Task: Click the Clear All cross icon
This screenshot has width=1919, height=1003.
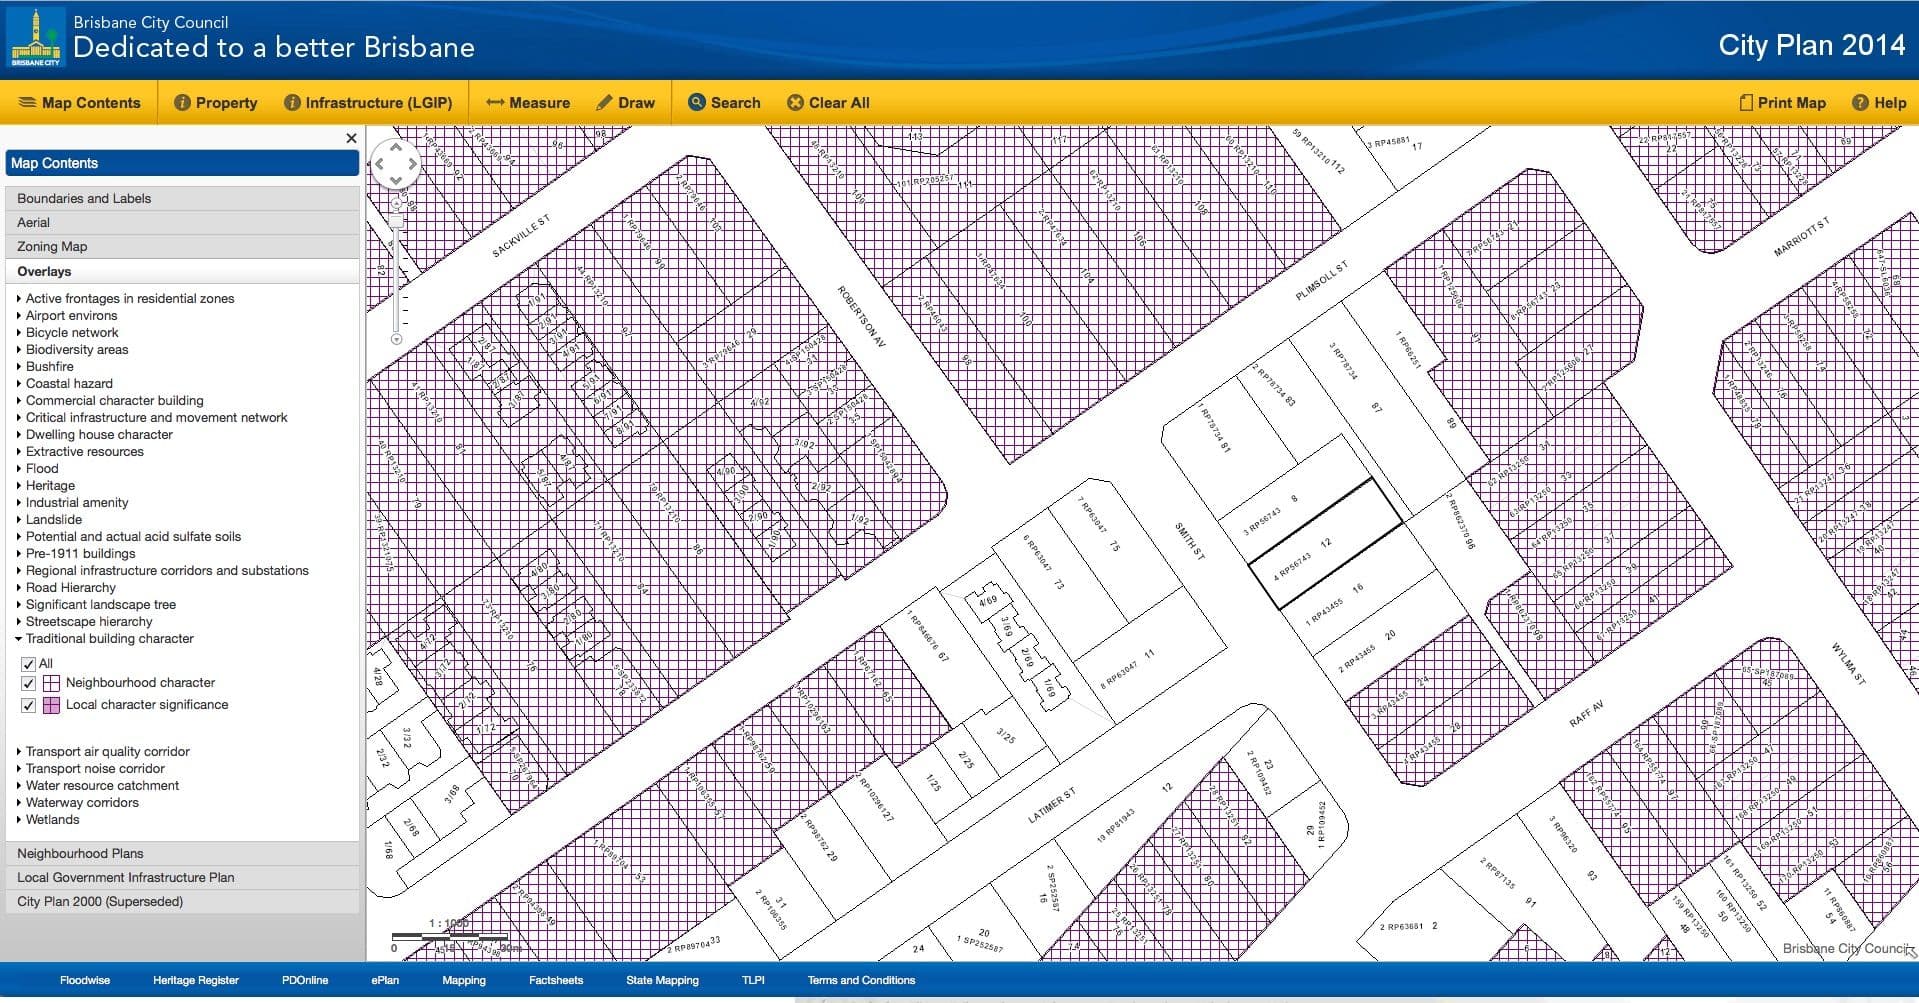Action: [795, 103]
